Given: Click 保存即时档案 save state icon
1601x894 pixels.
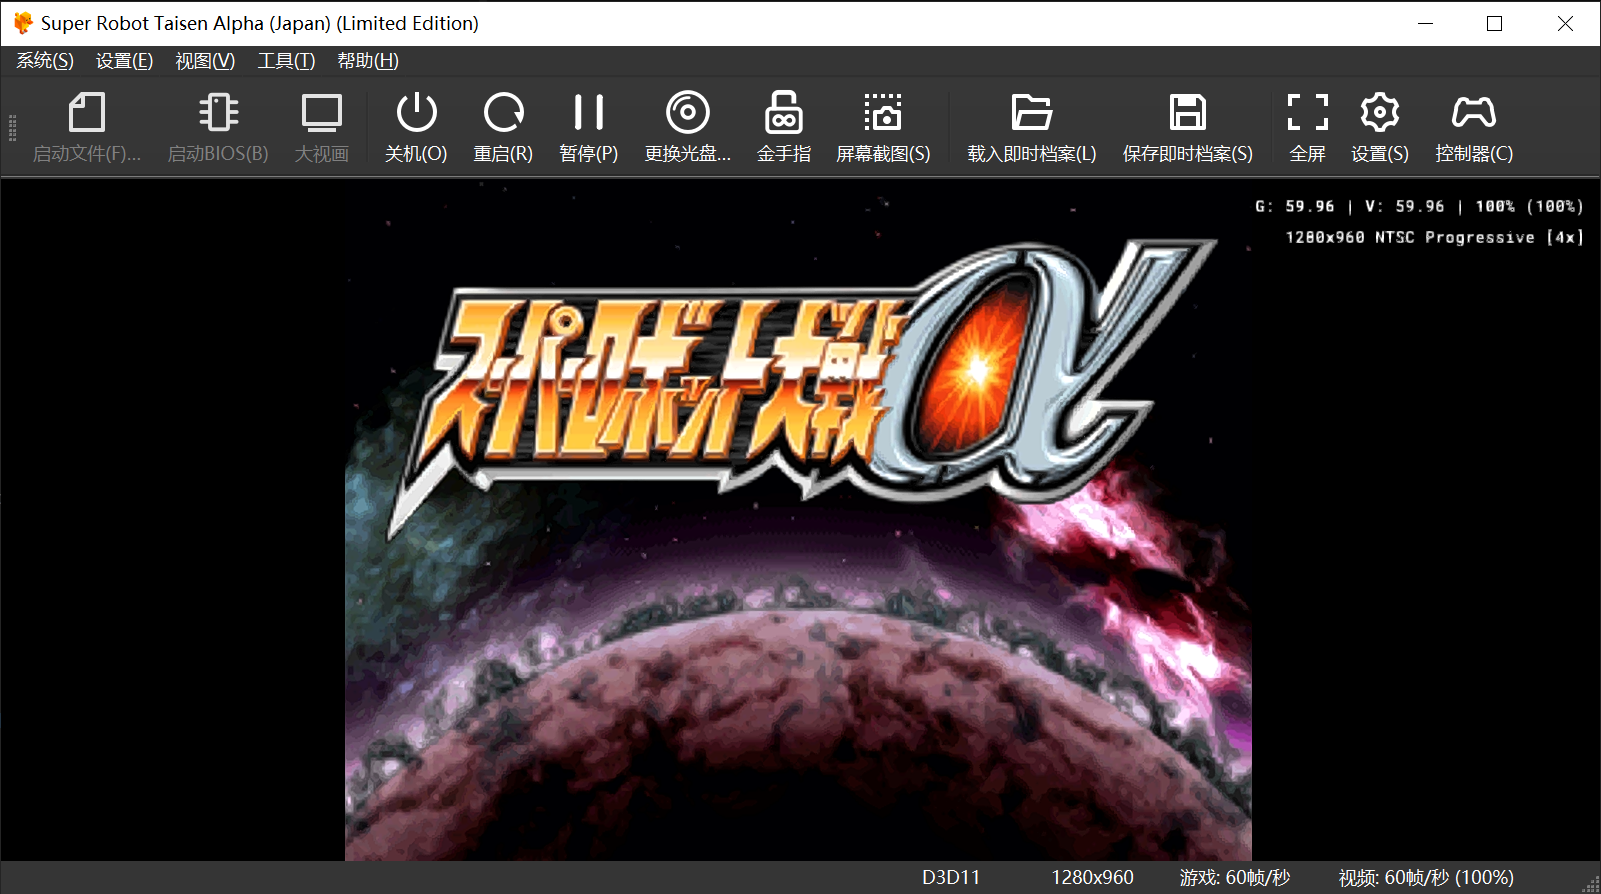Looking at the screenshot, I should pyautogui.click(x=1188, y=113).
